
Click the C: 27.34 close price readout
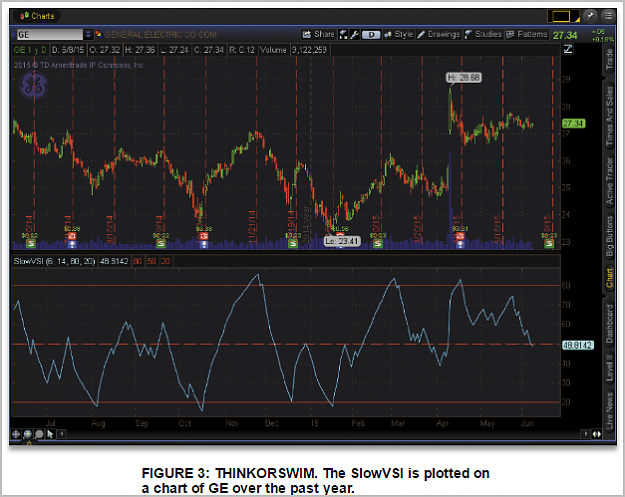pos(208,50)
